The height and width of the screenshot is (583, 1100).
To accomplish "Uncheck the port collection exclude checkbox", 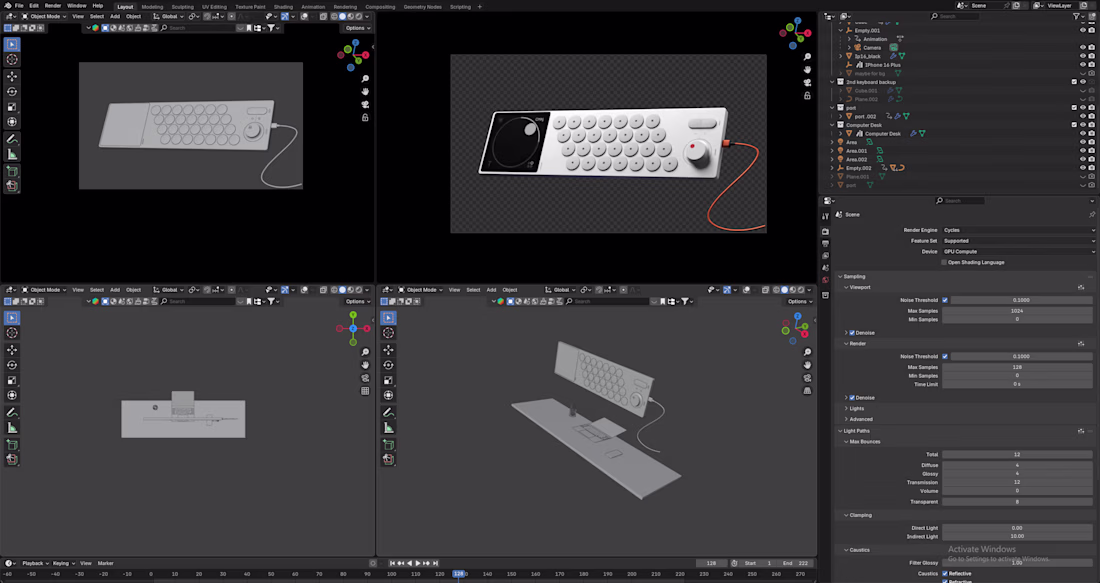I will (1074, 107).
